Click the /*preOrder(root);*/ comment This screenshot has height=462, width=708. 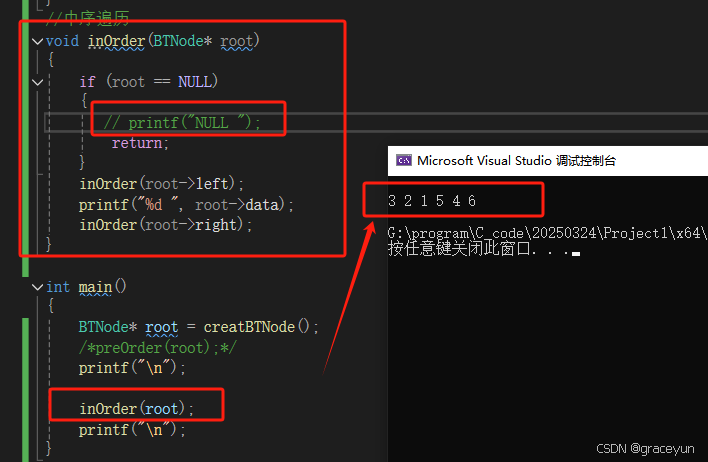coord(157,348)
